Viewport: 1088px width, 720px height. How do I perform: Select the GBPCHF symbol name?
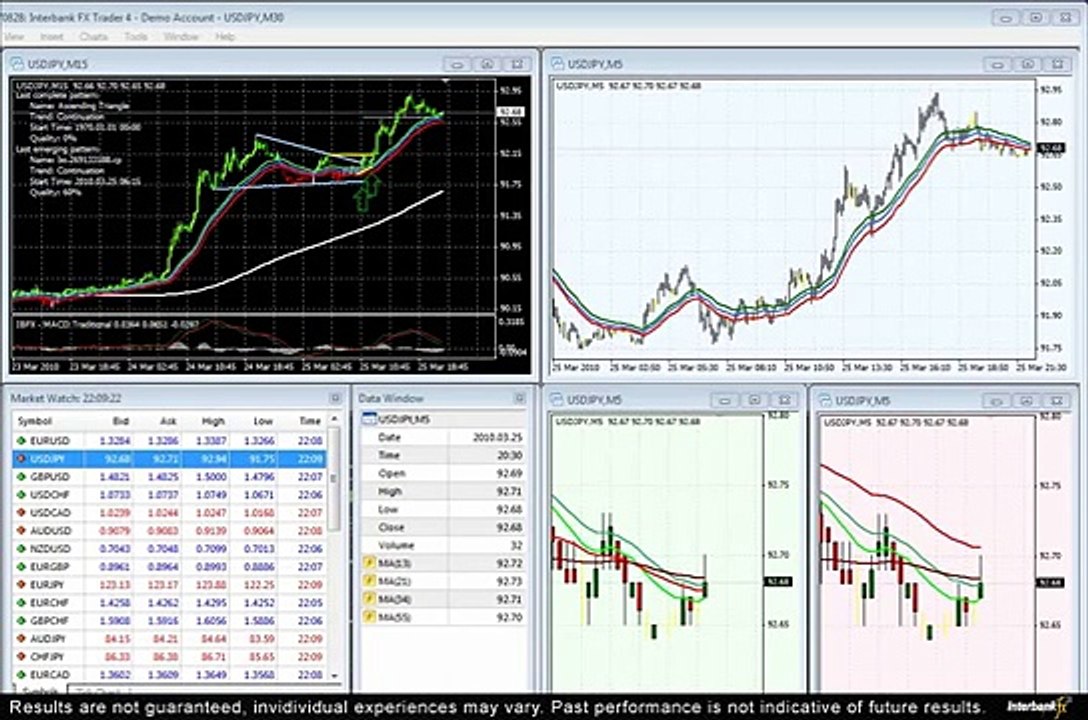[50, 621]
